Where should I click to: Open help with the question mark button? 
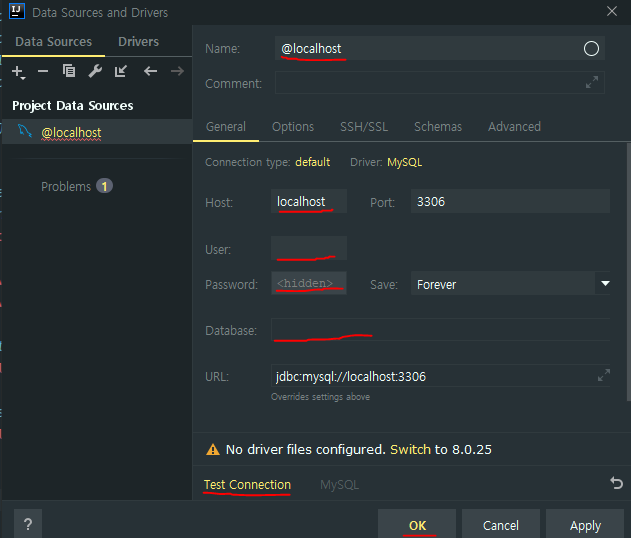coord(28,524)
